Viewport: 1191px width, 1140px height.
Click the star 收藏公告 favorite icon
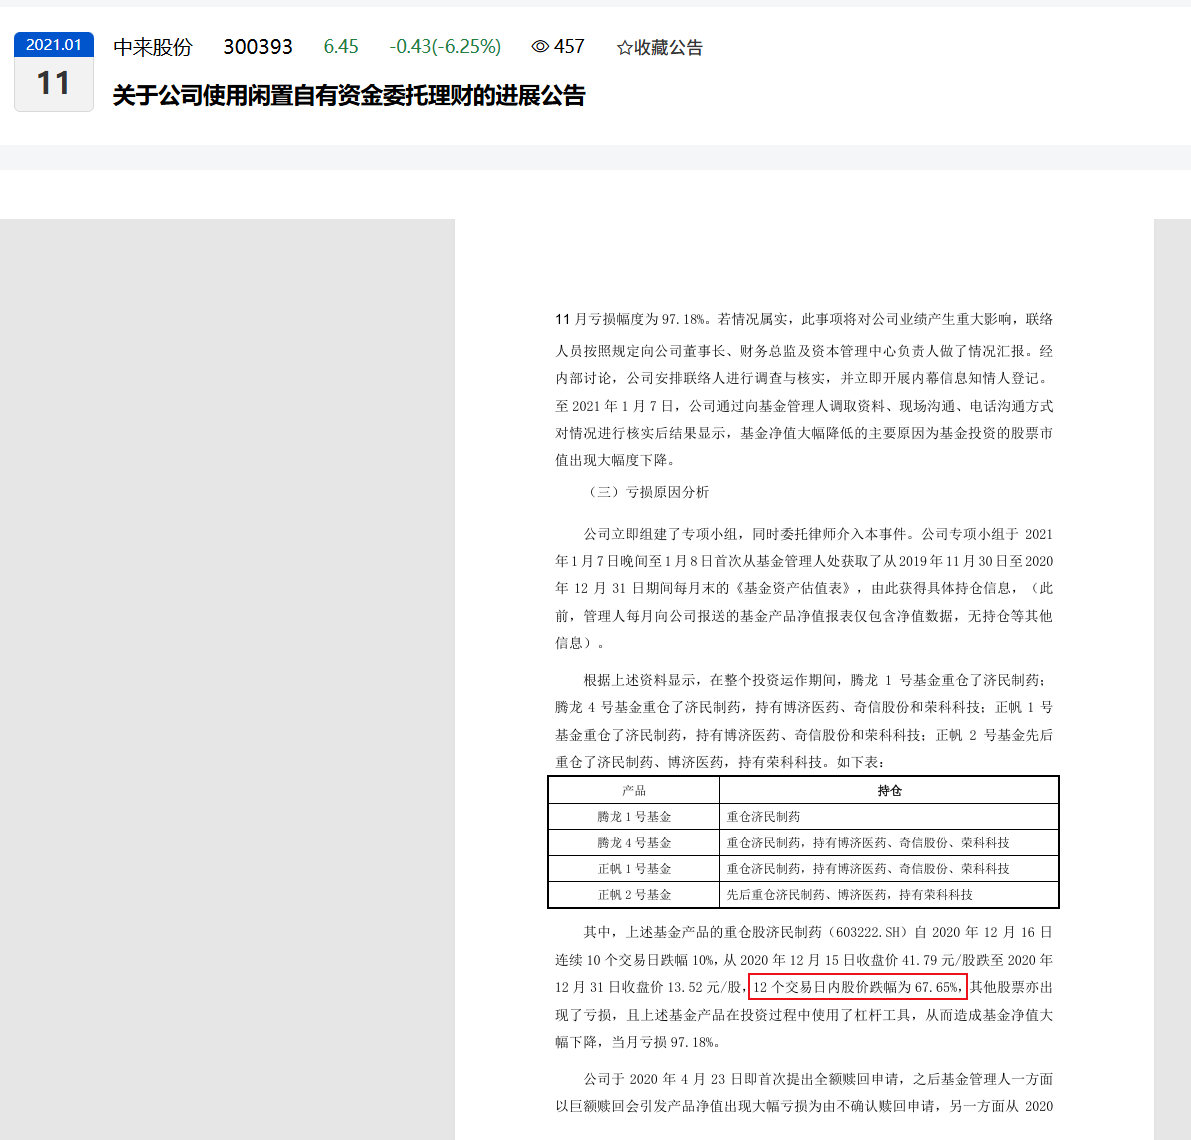pos(624,48)
